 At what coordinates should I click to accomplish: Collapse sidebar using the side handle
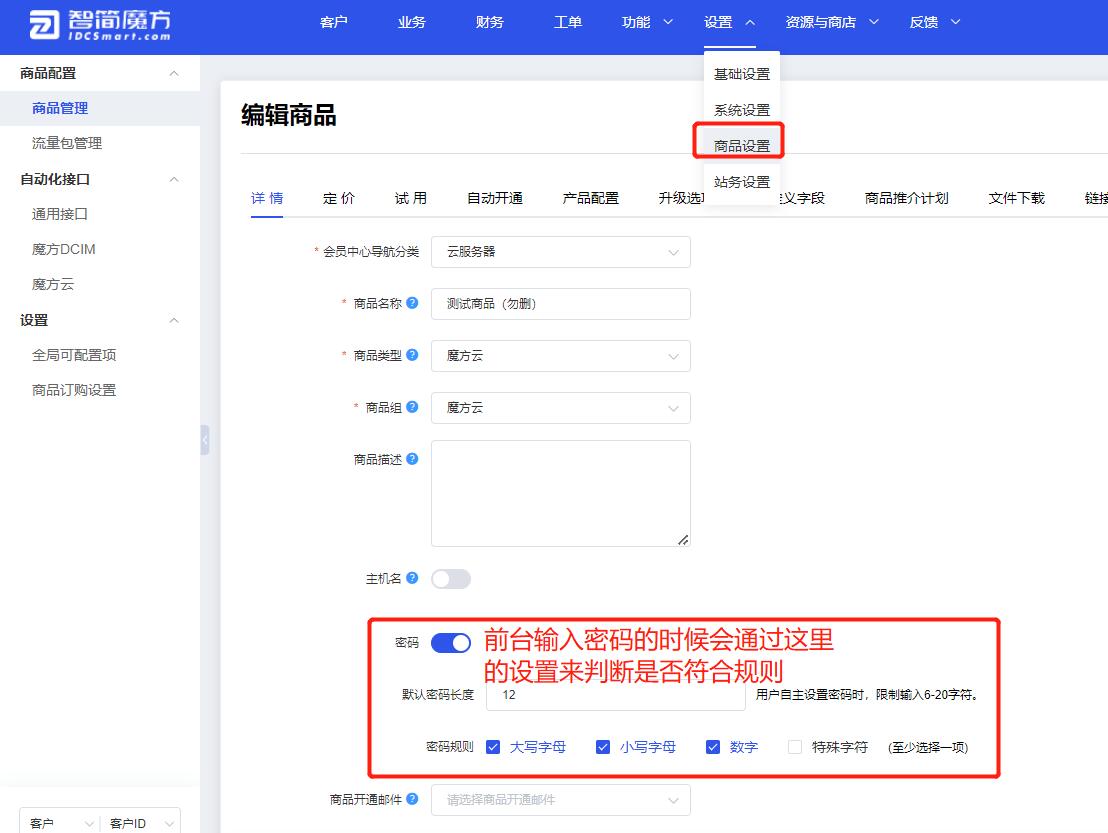coord(205,440)
